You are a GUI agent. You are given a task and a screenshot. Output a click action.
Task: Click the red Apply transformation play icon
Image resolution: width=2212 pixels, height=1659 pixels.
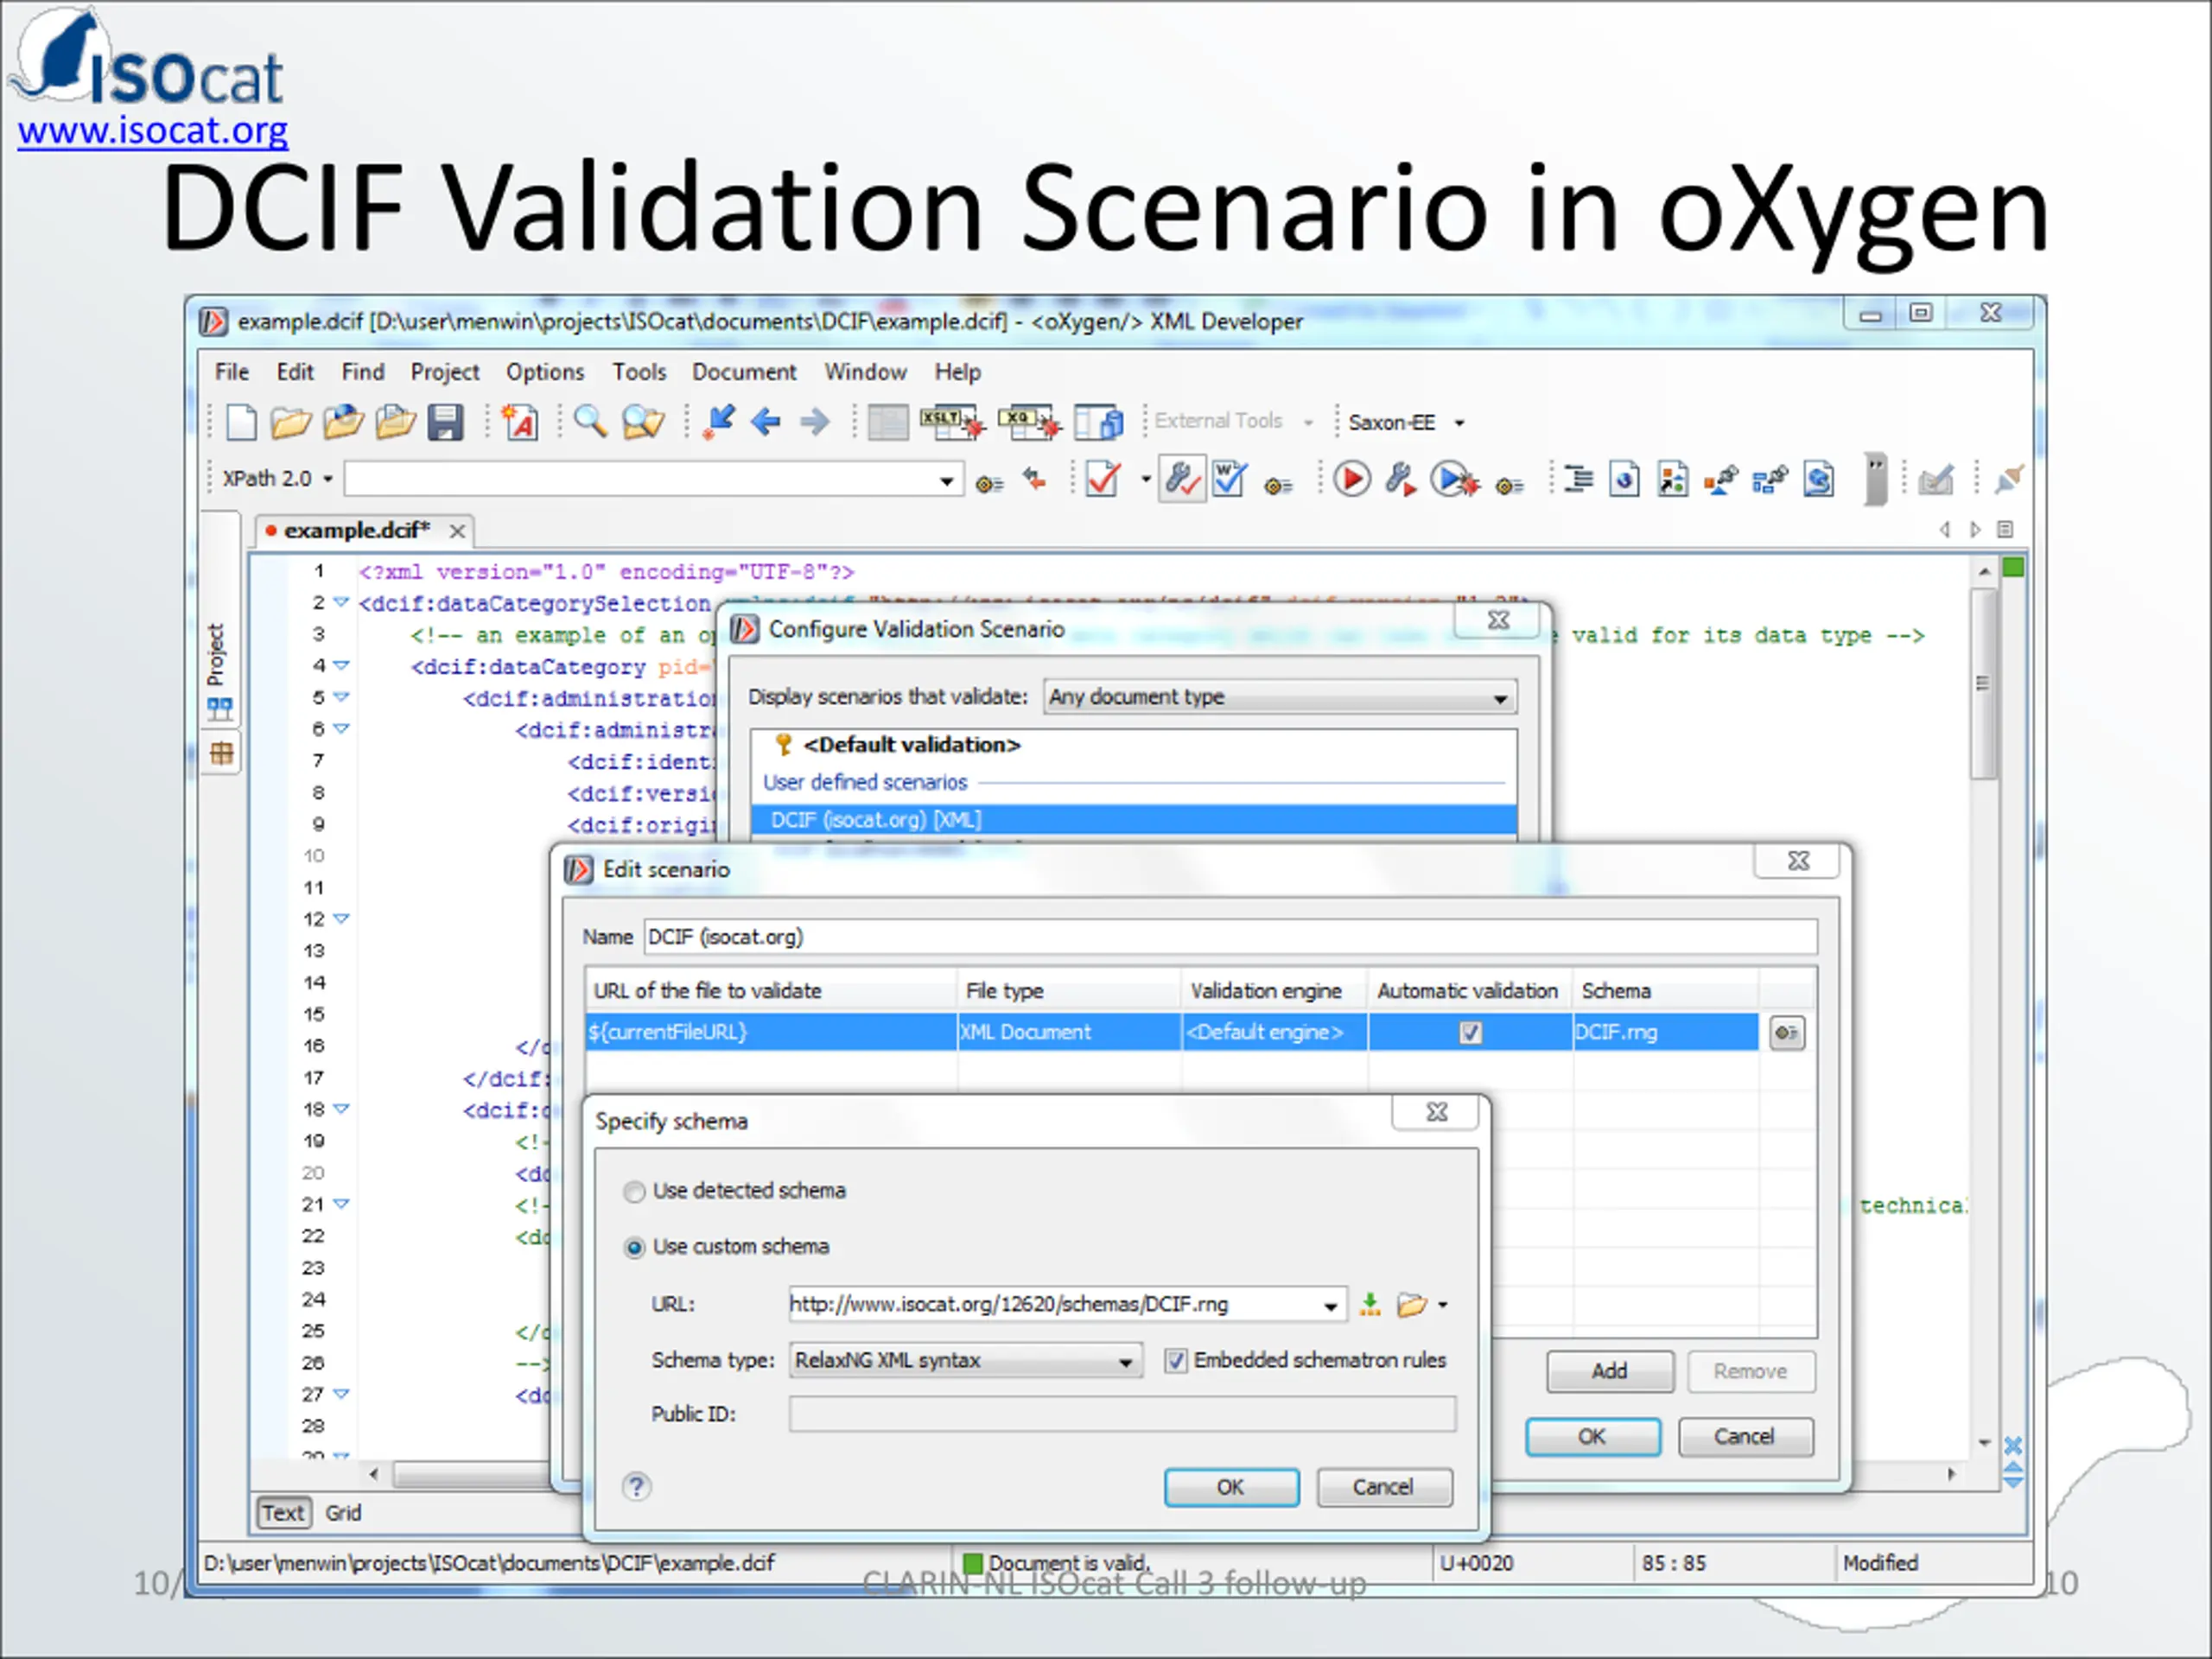(x=1351, y=479)
